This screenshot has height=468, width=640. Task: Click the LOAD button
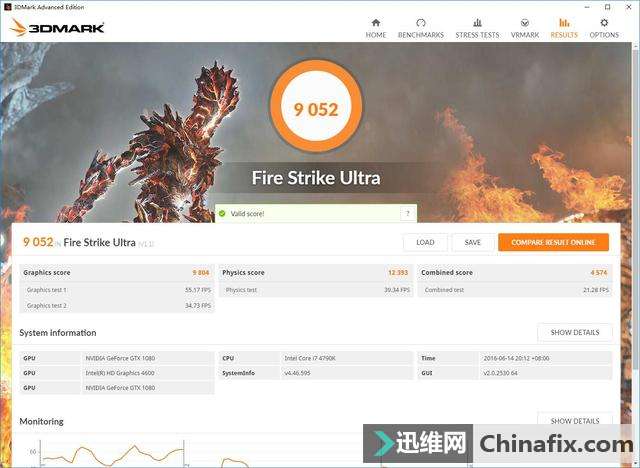425,242
